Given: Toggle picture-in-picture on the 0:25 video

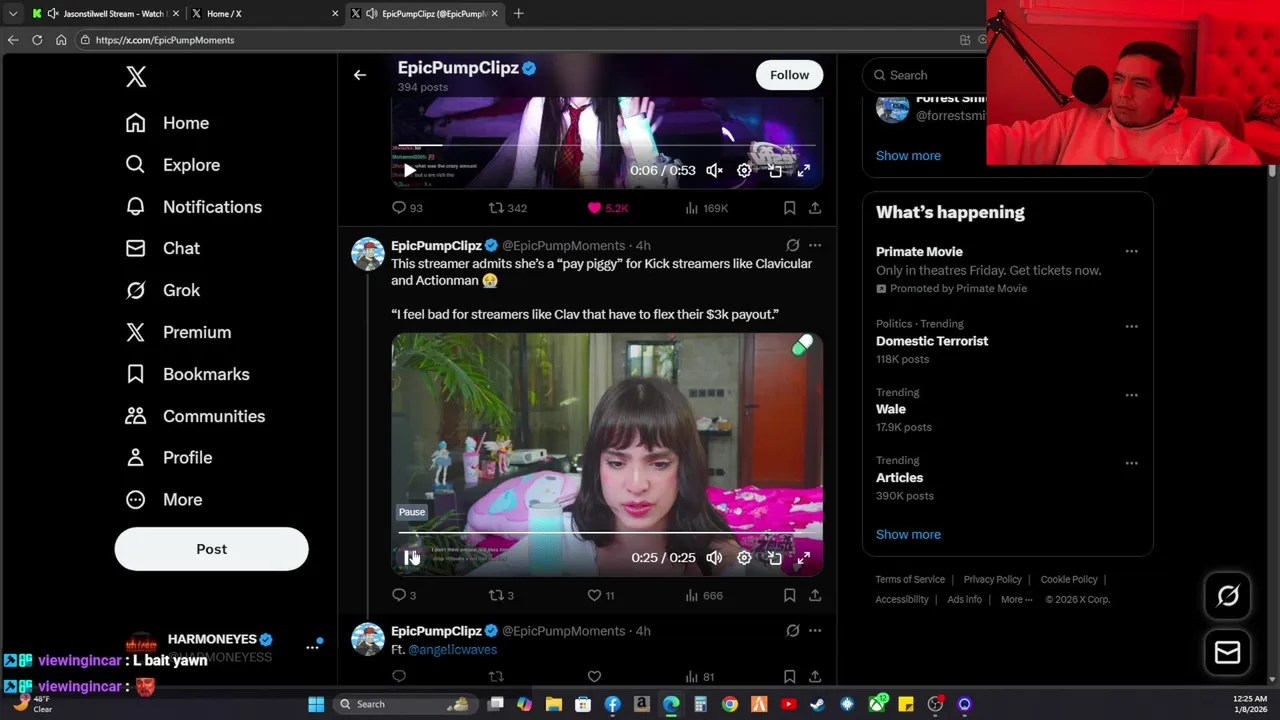Looking at the screenshot, I should pos(774,558).
